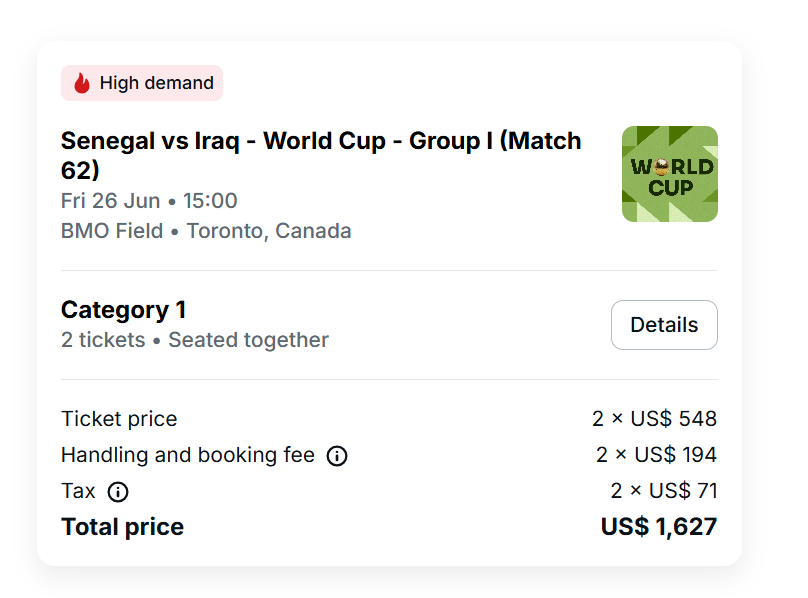This screenshot has height=598, width=808.
Task: Click the info icon beside Tax
Action: coord(118,492)
